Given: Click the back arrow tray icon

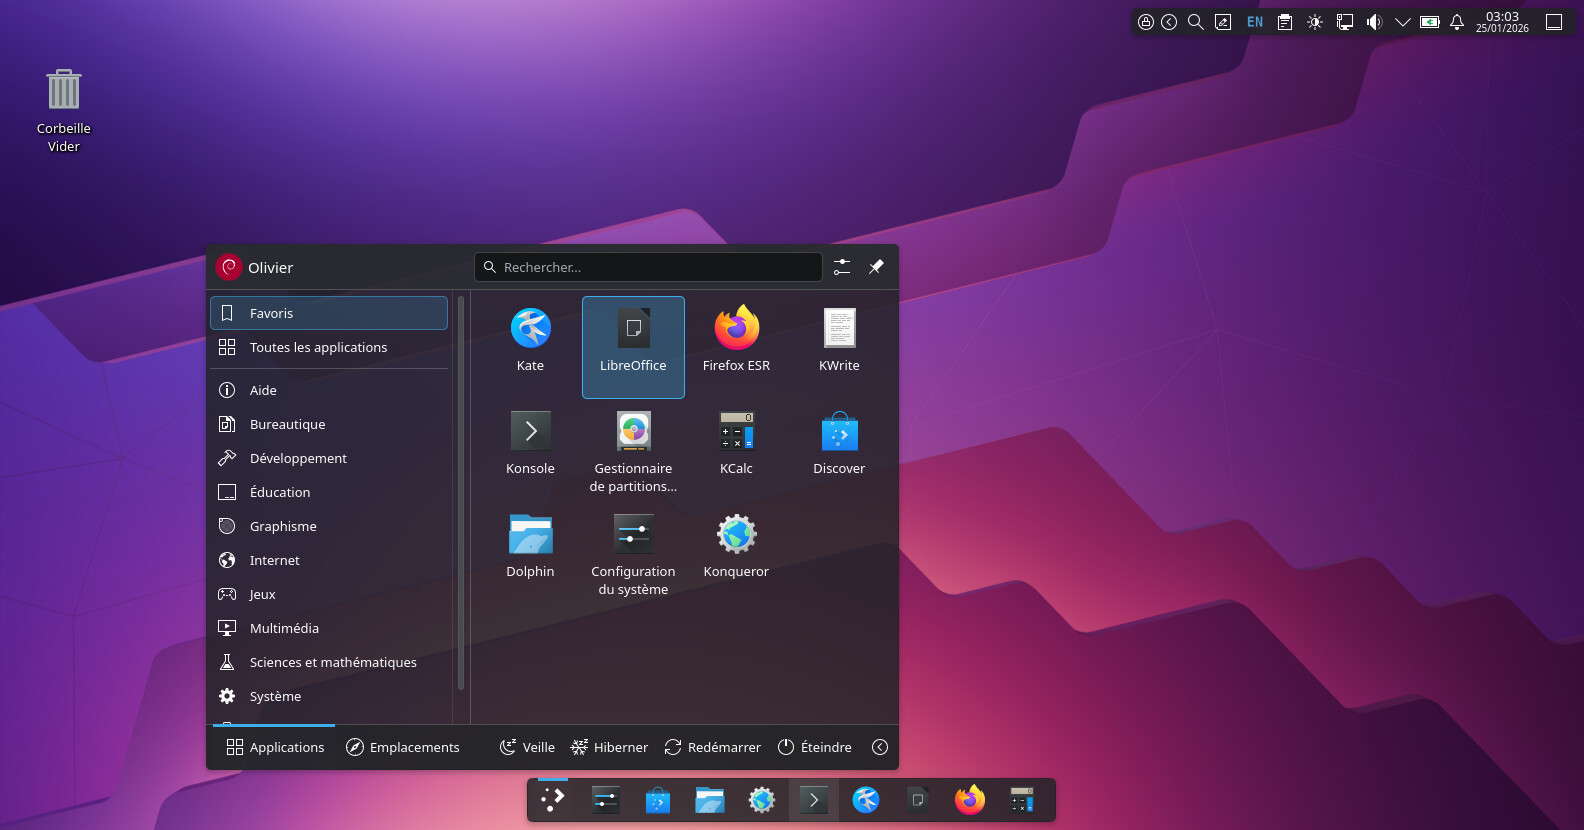Looking at the screenshot, I should [1169, 22].
